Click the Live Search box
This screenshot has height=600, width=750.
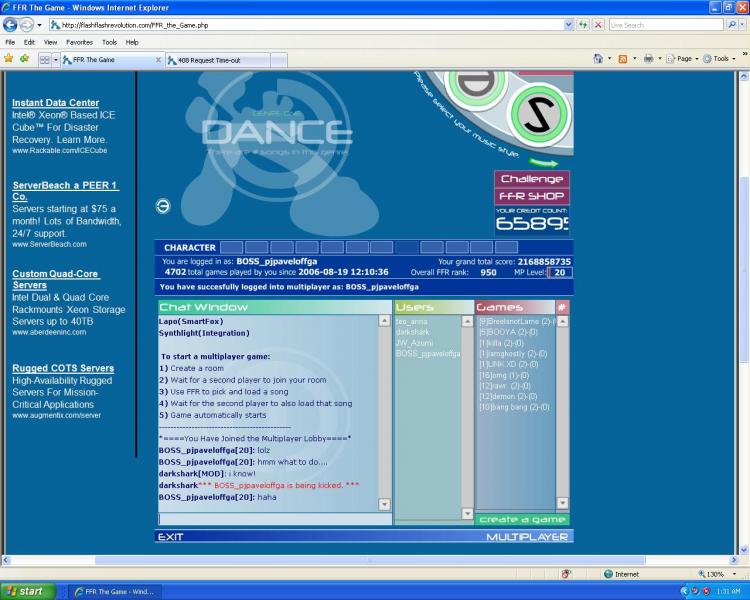click(666, 25)
